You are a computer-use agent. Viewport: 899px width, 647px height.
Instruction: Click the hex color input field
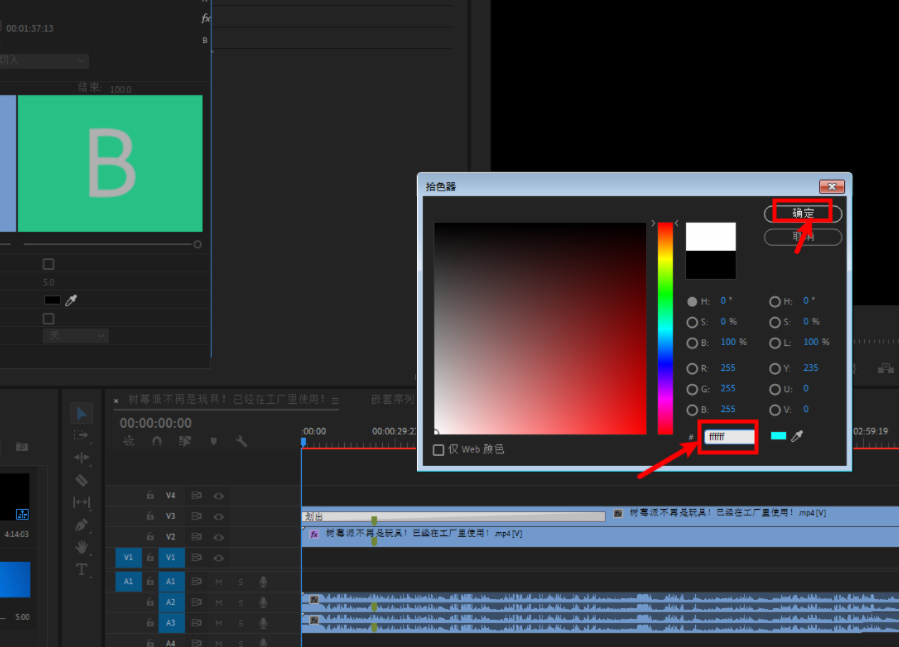pyautogui.click(x=729, y=437)
